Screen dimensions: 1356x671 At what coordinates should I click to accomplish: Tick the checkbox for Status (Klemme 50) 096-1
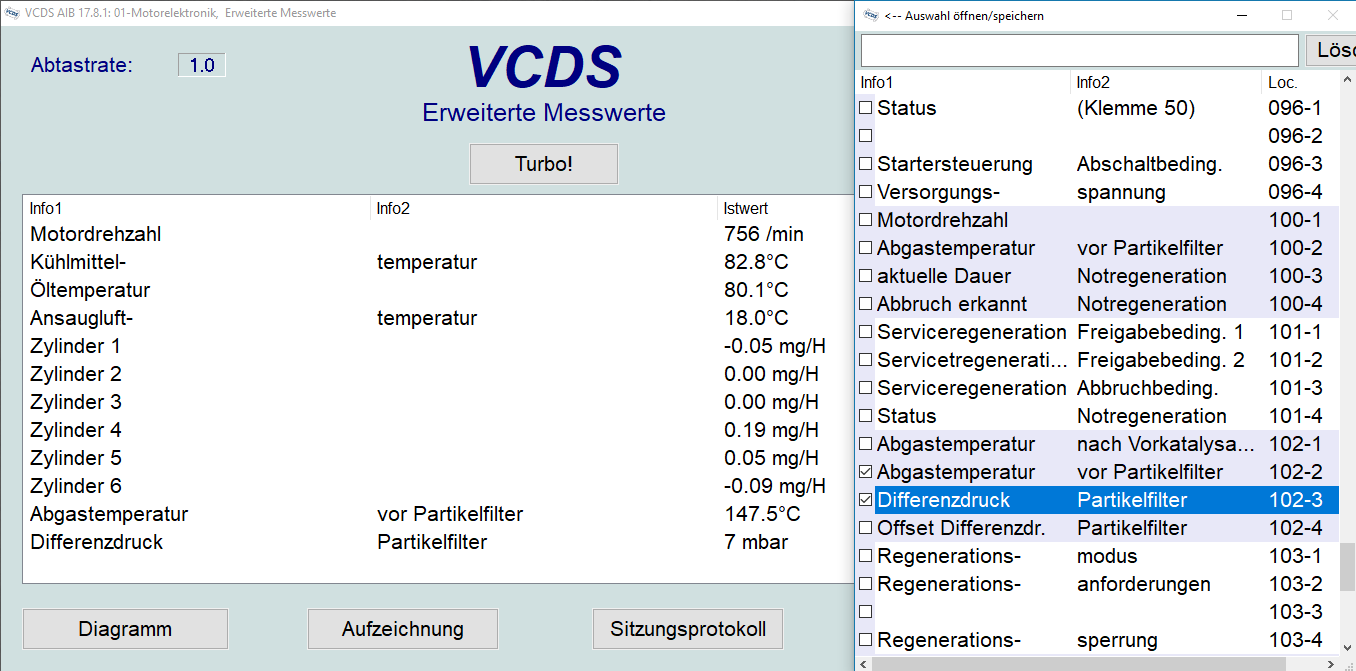[x=866, y=108]
